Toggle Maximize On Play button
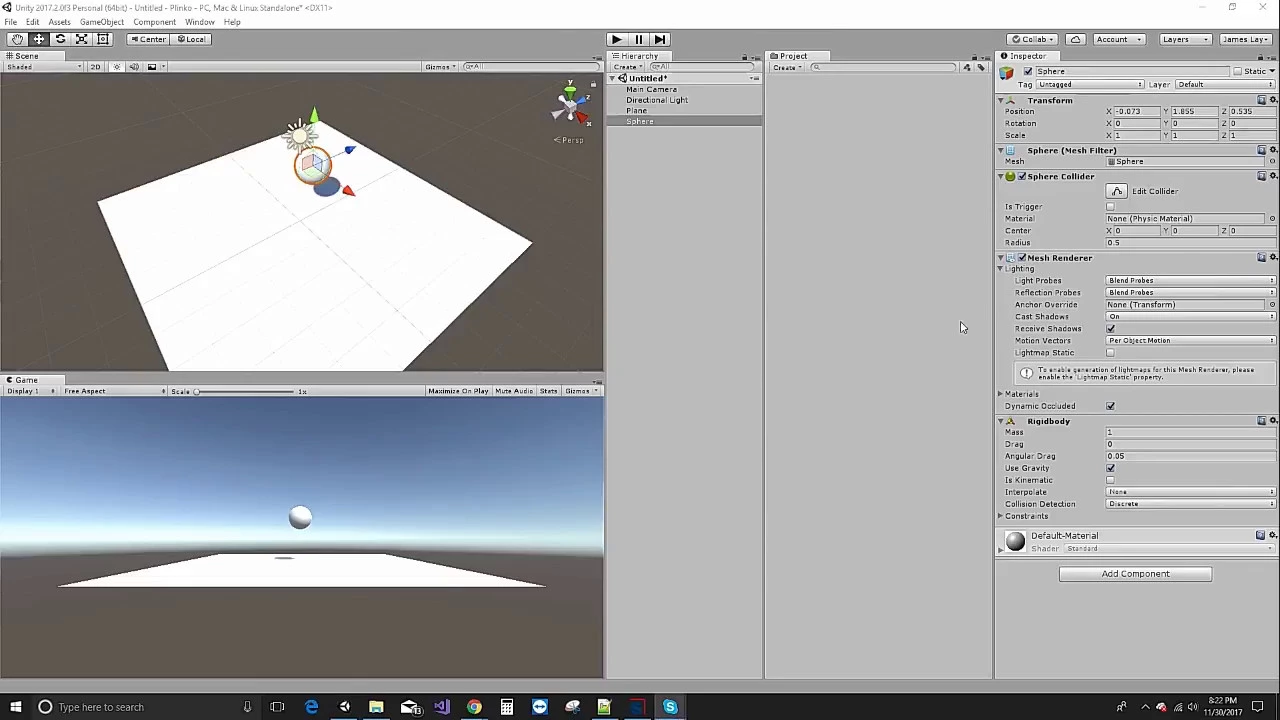The width and height of the screenshot is (1280, 720). coord(458,391)
